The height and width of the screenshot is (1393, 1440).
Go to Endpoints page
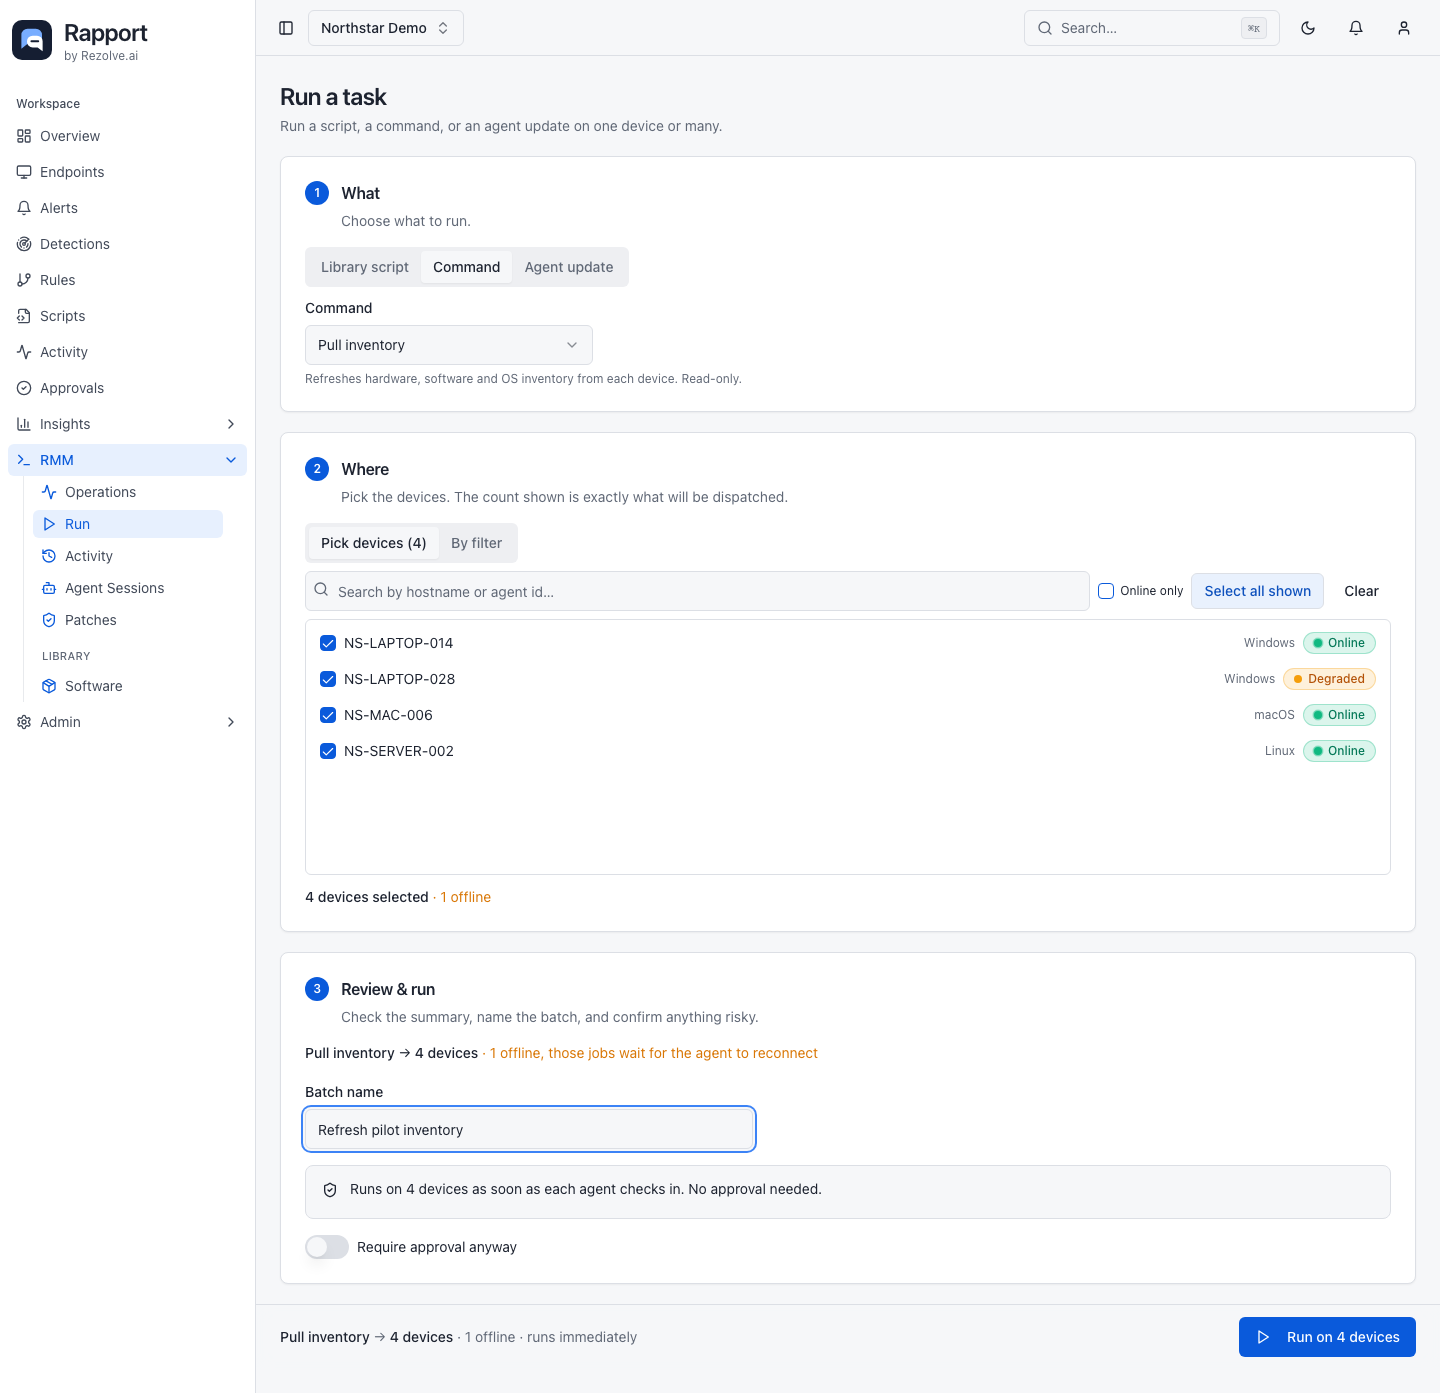pos(127,172)
